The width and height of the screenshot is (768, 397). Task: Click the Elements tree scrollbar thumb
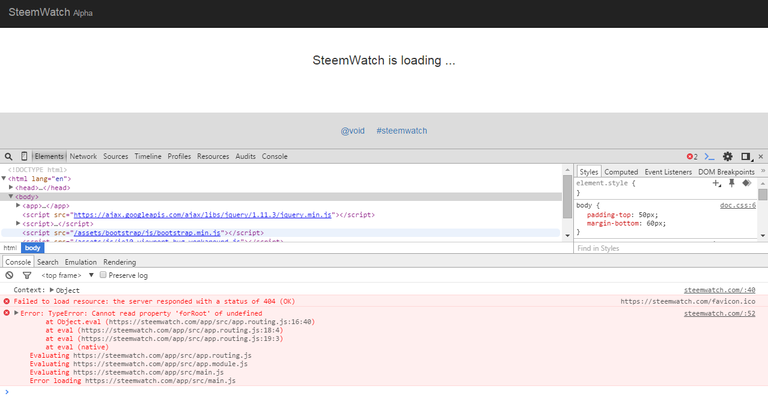click(x=567, y=197)
